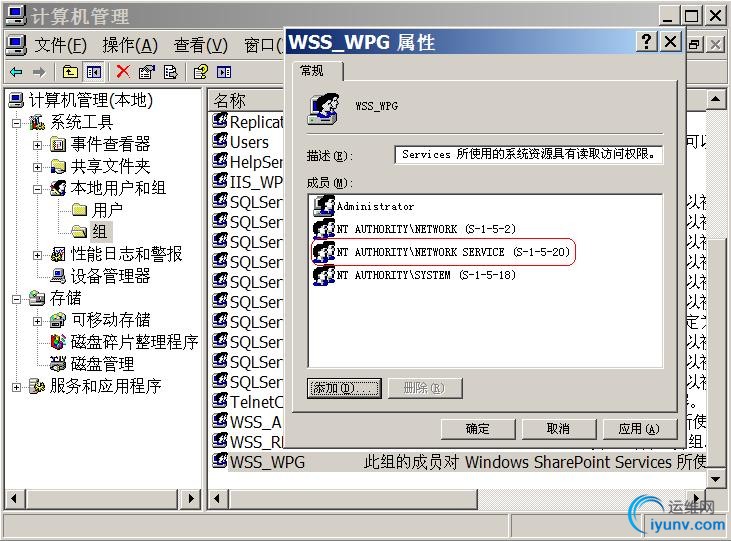
Task: Expand Services and Applications (服务和应用程序) node
Action: [17, 387]
